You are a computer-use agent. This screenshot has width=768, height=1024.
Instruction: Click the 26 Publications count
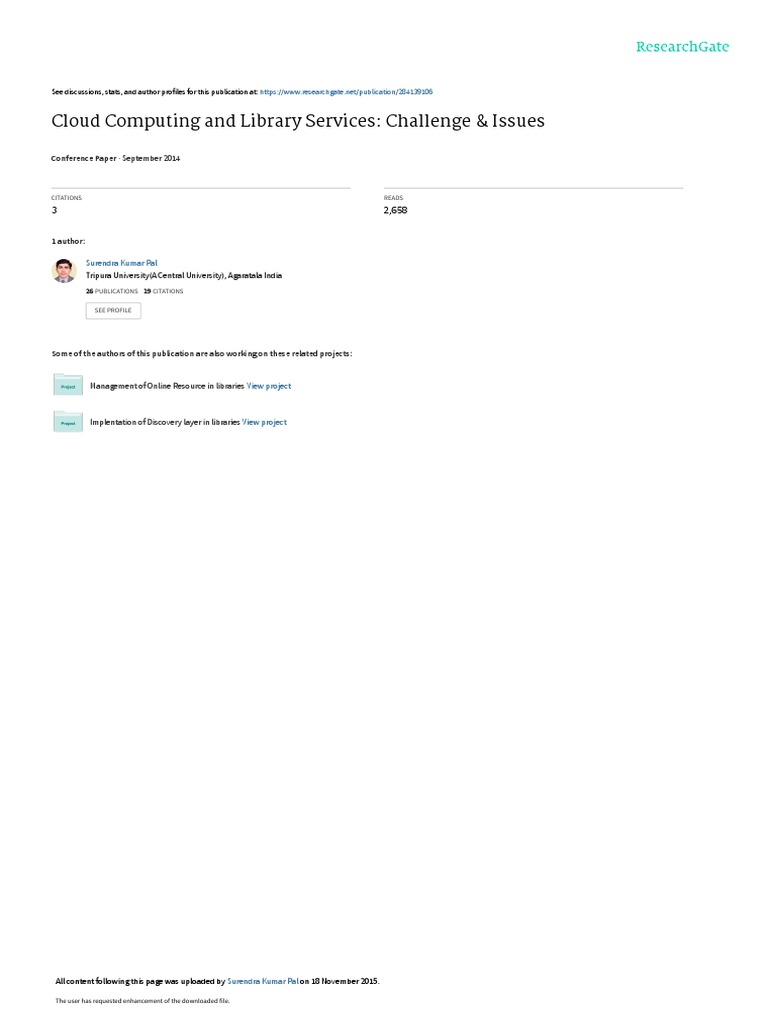(112, 291)
